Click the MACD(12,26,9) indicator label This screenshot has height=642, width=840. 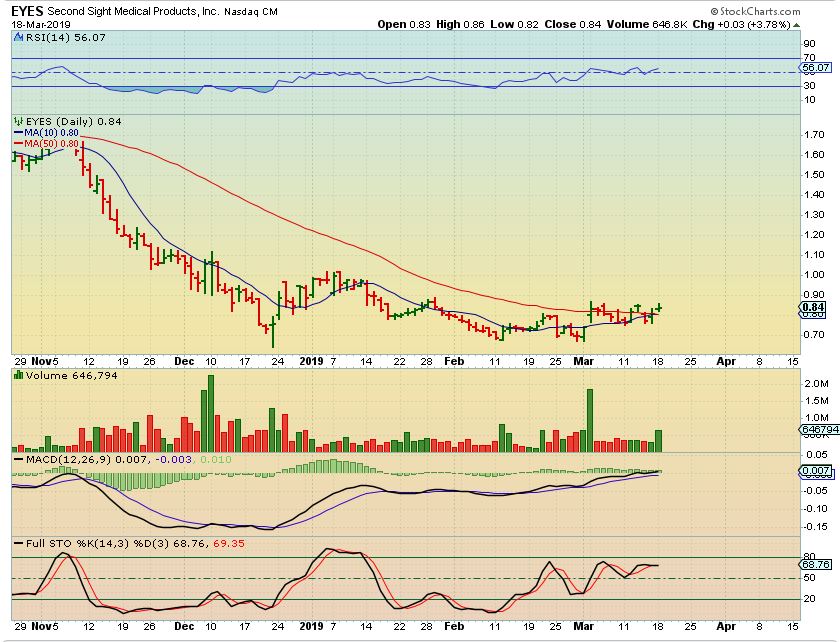coord(69,460)
